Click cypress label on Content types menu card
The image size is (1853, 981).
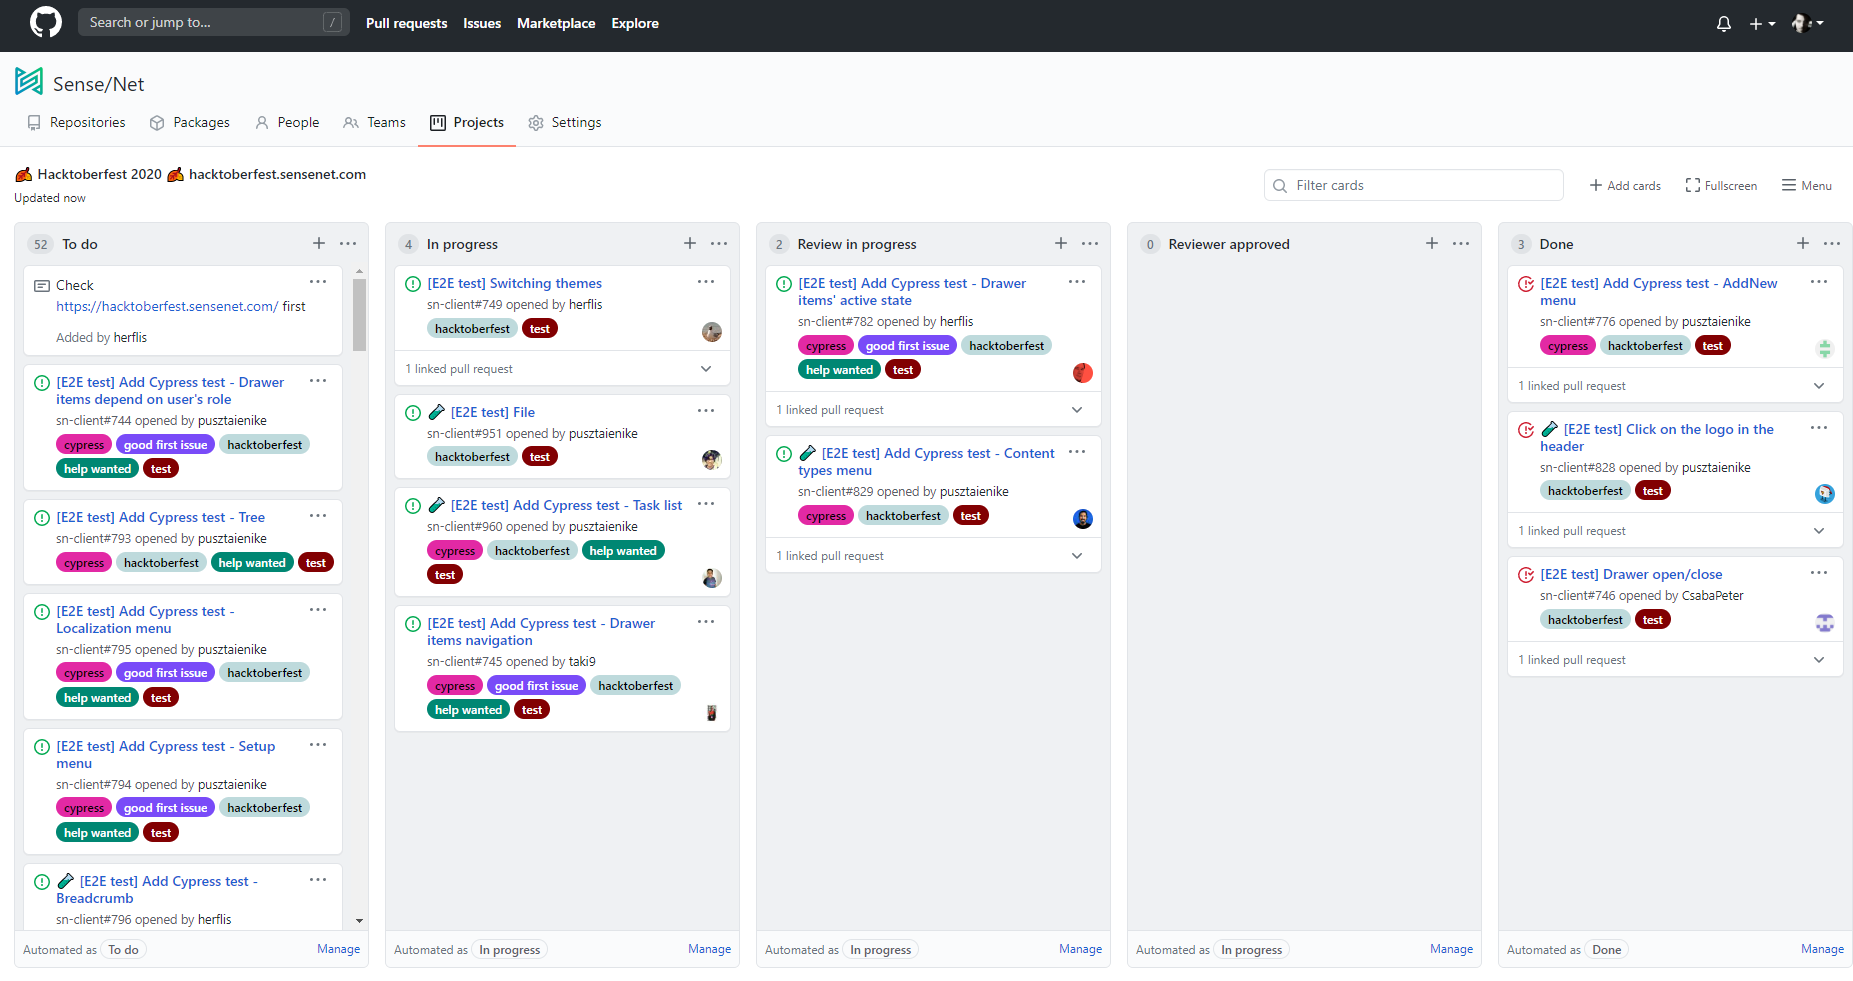click(x=826, y=516)
